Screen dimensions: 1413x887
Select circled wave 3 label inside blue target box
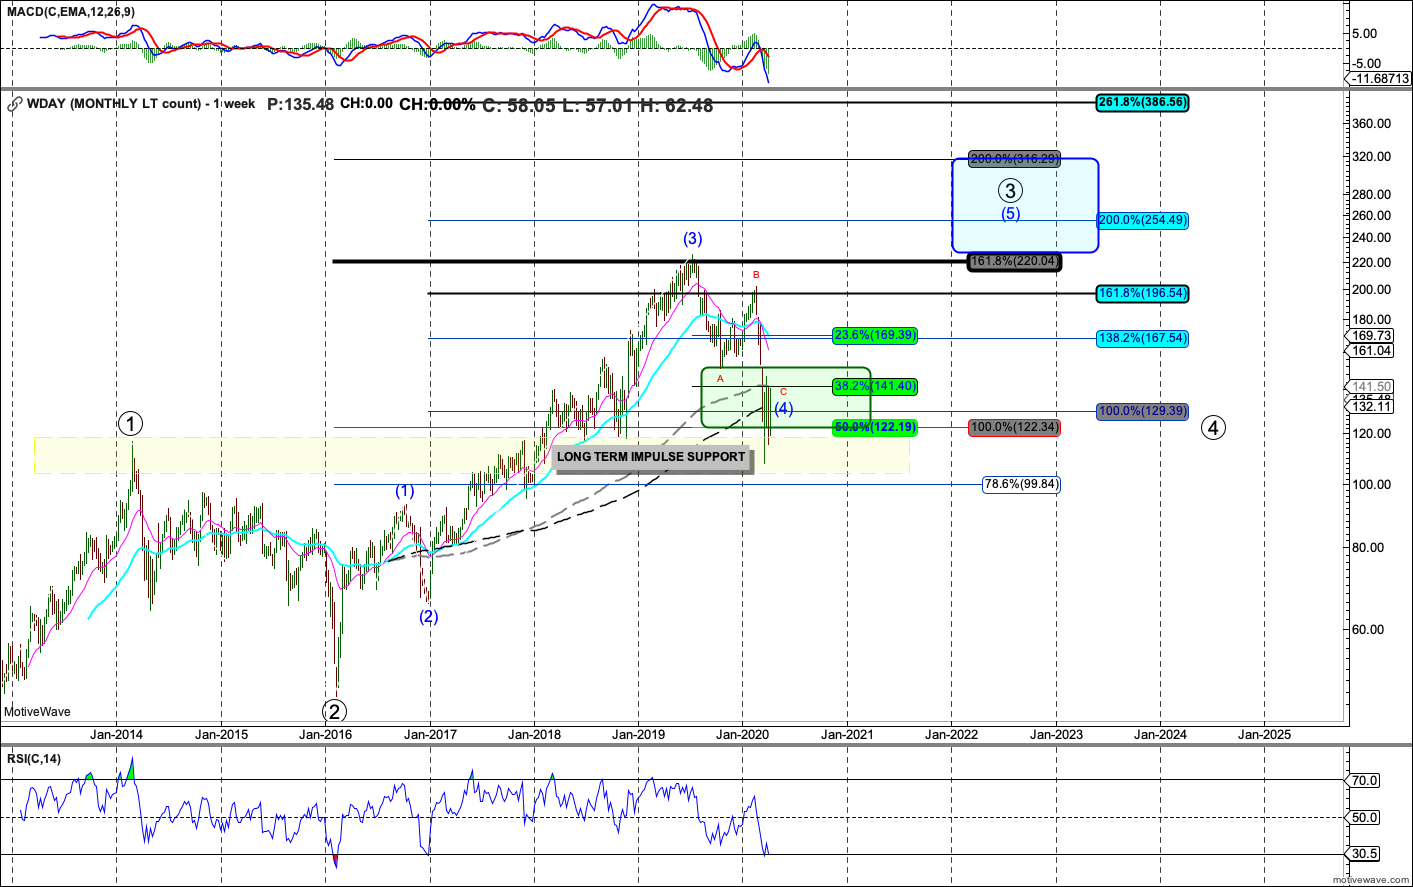point(1010,190)
